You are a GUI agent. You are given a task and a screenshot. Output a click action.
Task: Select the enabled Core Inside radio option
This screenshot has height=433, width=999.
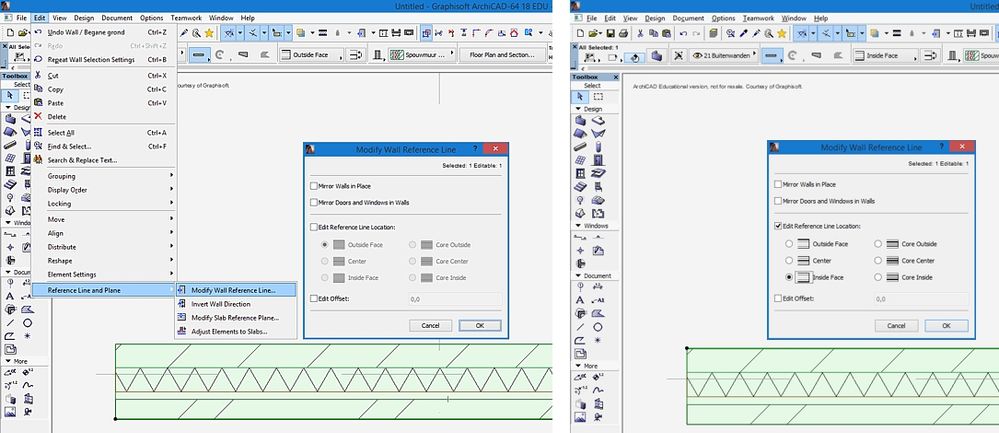878,277
